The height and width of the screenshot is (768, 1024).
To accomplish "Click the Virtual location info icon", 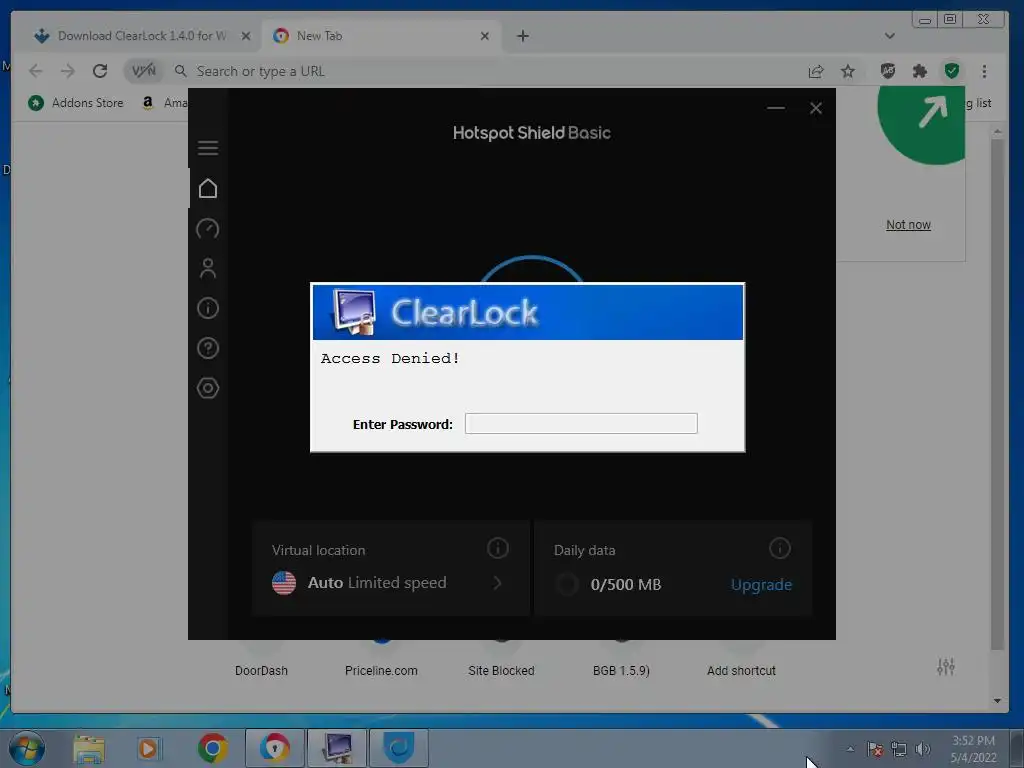I will pos(498,549).
